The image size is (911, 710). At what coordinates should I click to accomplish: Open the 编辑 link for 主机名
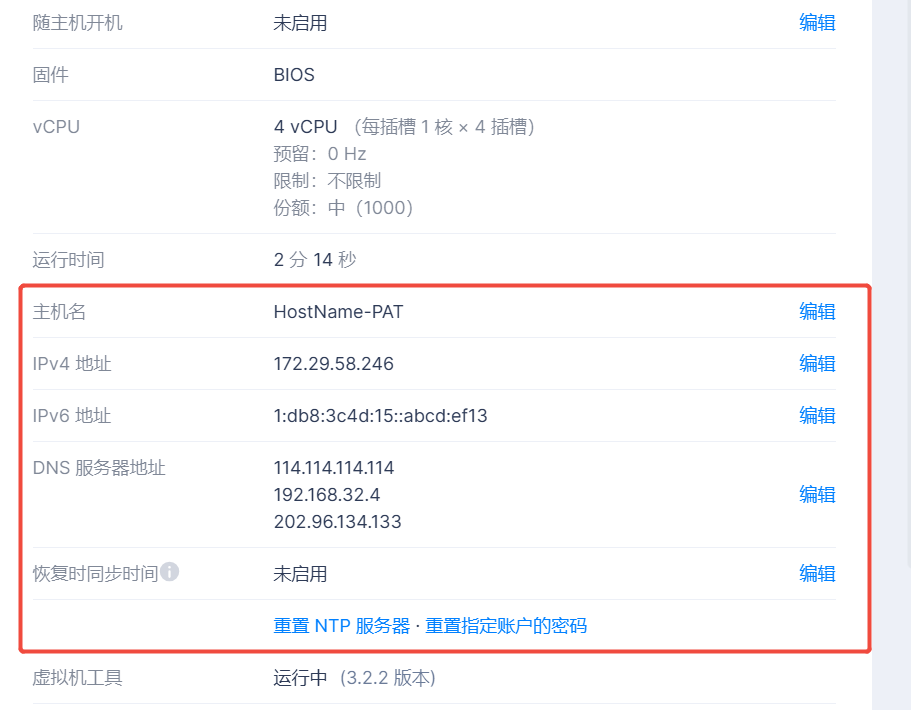pyautogui.click(x=817, y=311)
